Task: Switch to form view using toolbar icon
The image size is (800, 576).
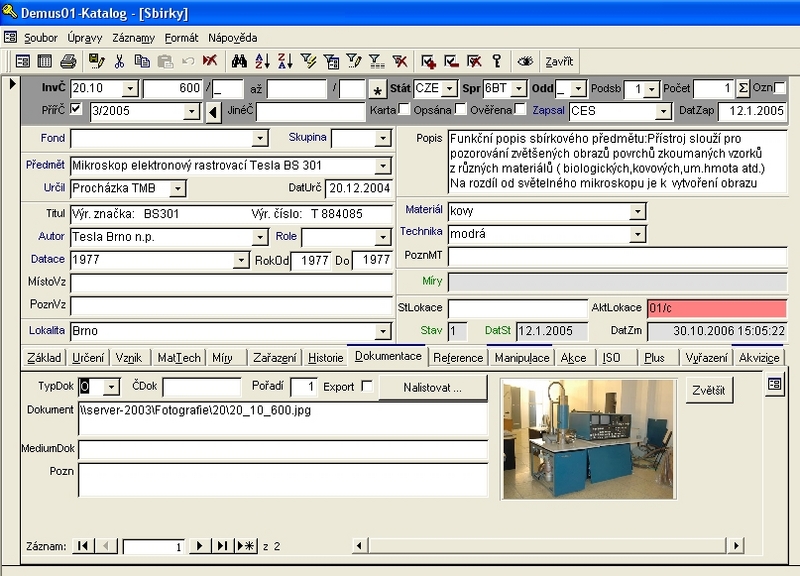Action: (x=22, y=62)
